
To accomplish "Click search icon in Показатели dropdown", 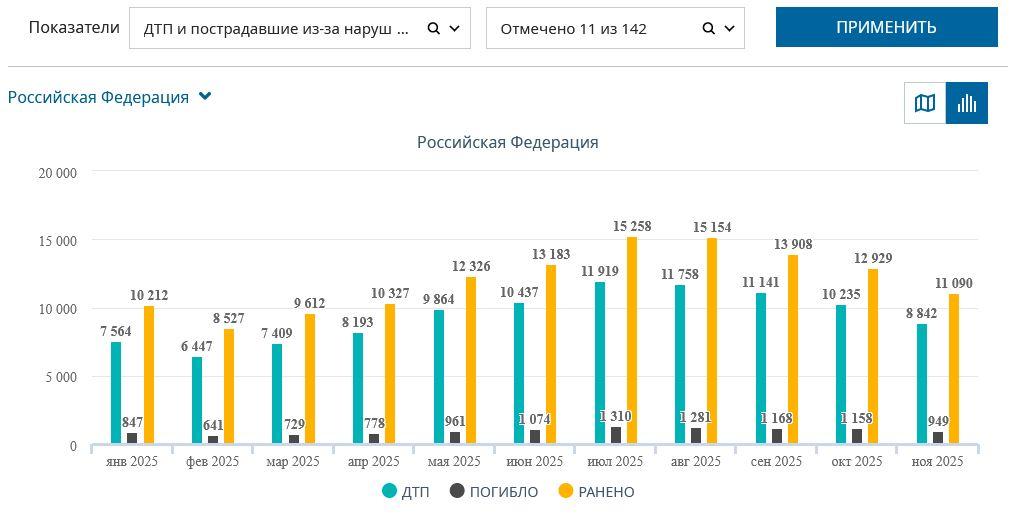I will click(x=434, y=29).
